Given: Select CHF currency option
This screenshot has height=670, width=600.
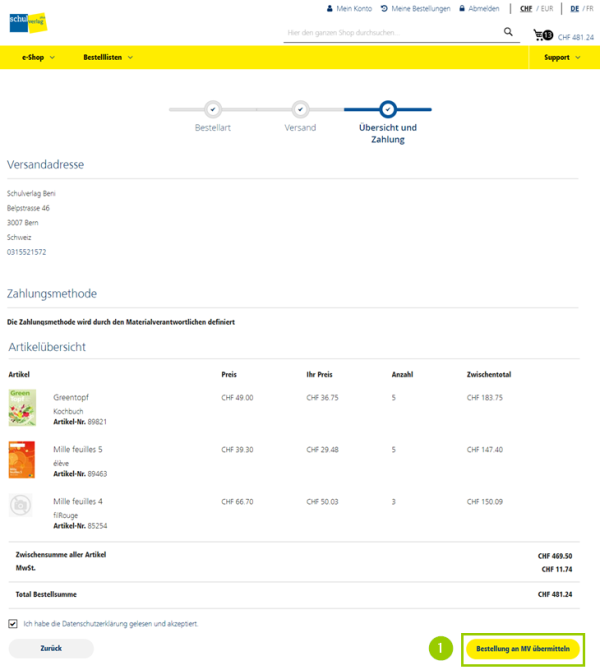Looking at the screenshot, I should point(526,8).
